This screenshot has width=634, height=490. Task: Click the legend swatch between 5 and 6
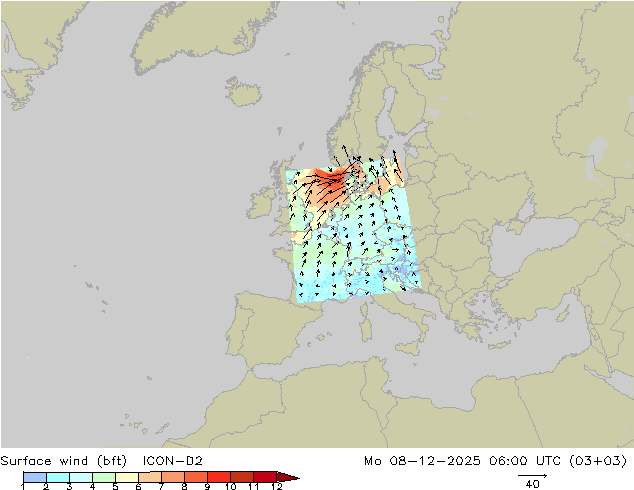coord(127,477)
